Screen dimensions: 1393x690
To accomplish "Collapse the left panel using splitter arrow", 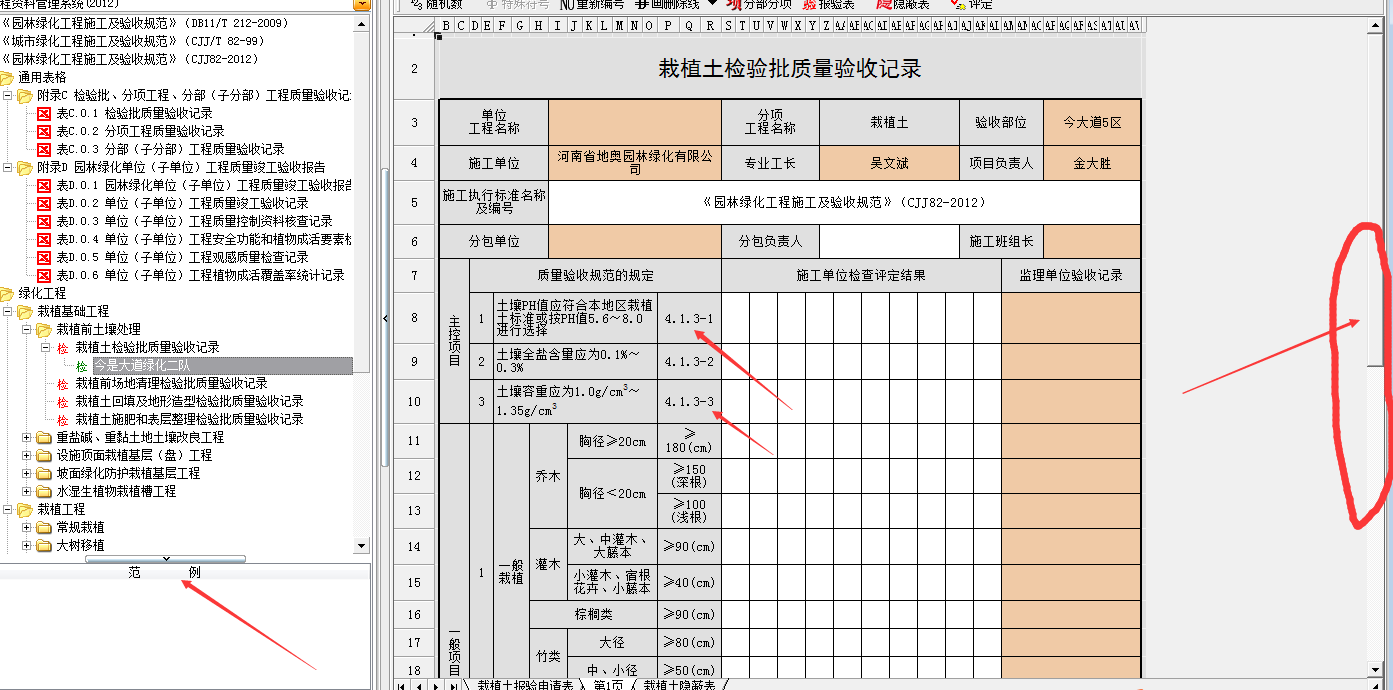I will [x=386, y=318].
